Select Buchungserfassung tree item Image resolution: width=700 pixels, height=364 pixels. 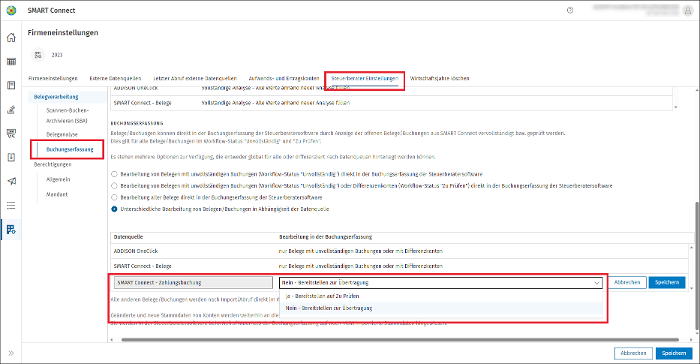tap(70, 150)
